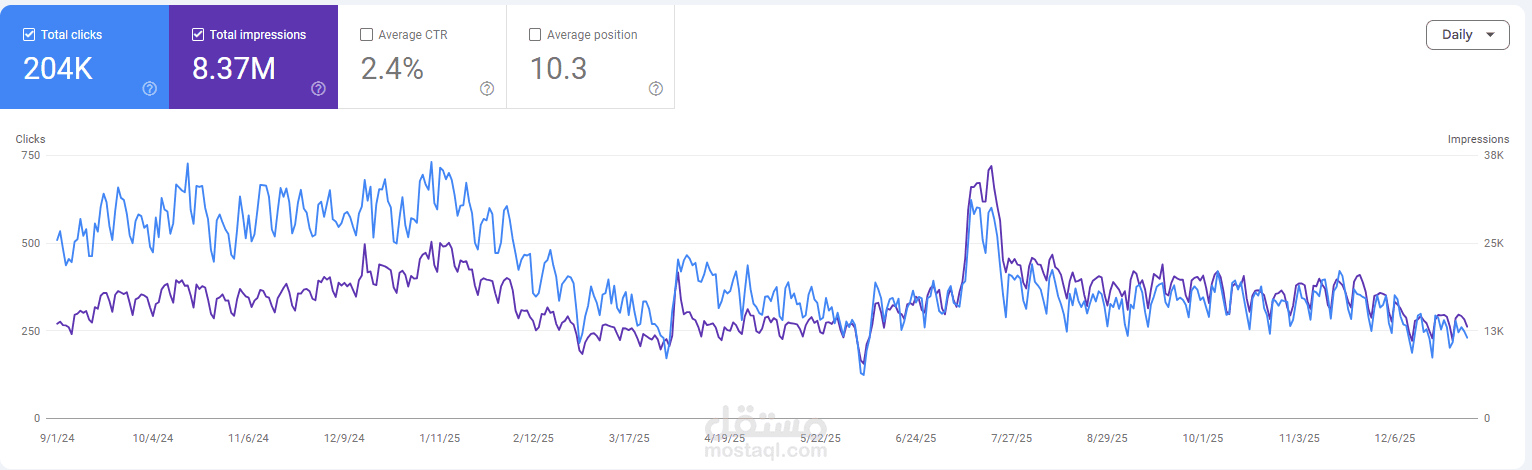Uncheck the Total clicks checkbox

29,35
